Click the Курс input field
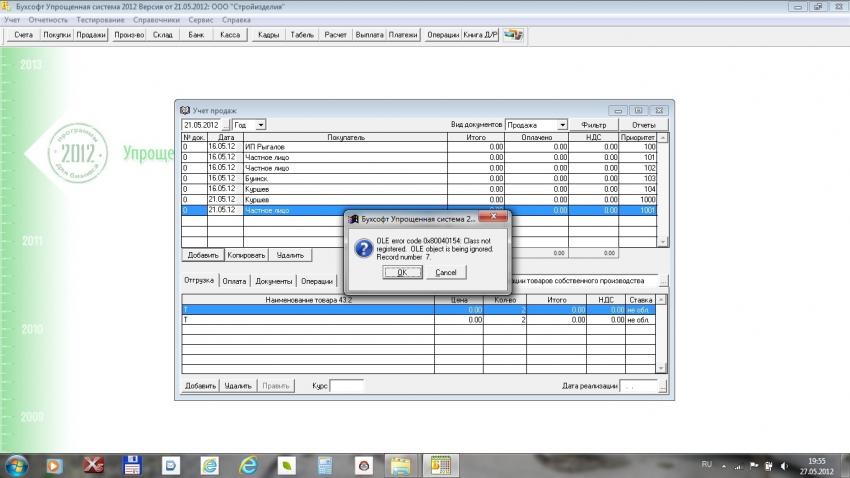 (347, 385)
